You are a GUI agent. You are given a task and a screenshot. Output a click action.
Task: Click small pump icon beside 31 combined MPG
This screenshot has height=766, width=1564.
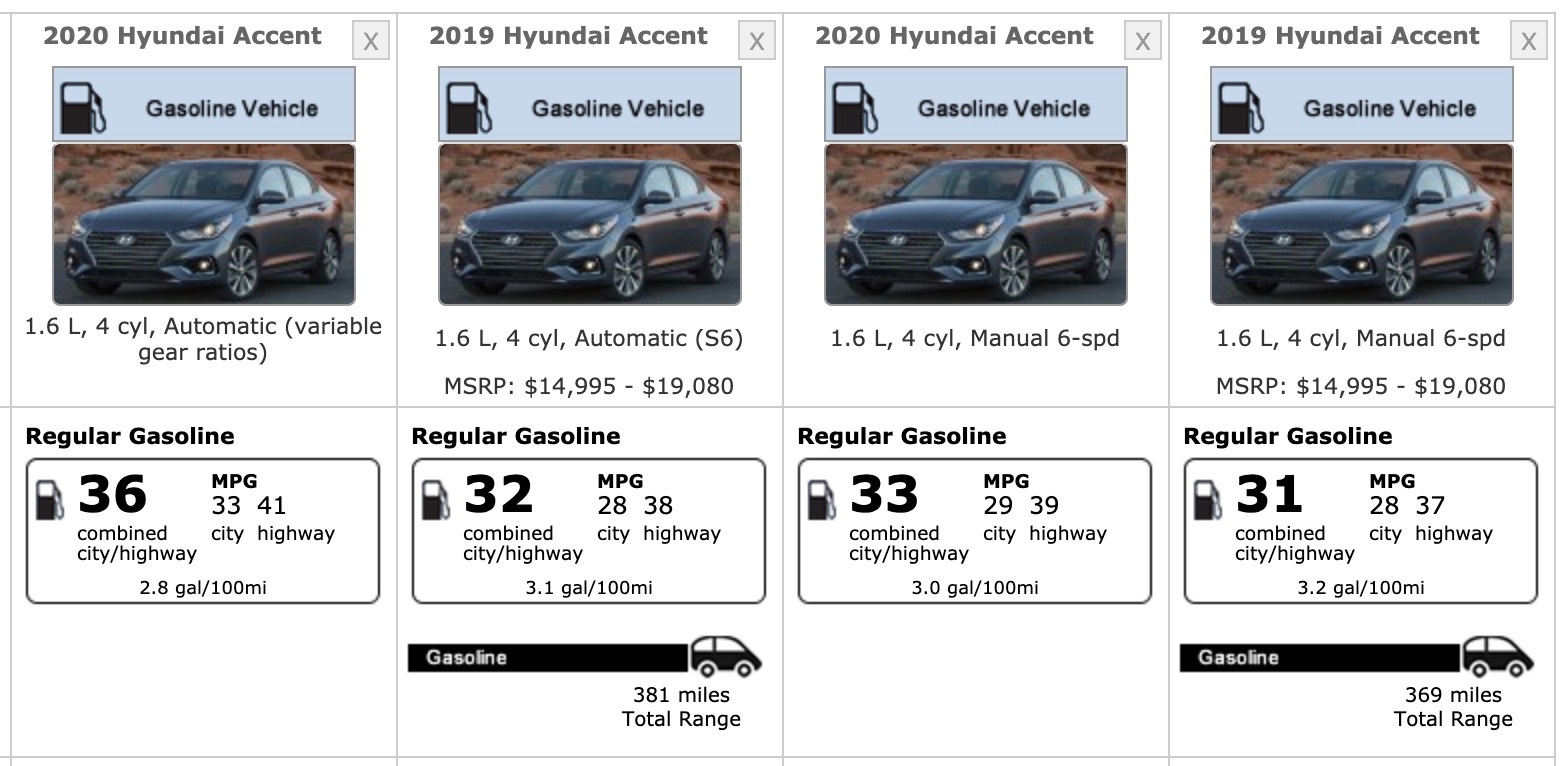(1208, 499)
